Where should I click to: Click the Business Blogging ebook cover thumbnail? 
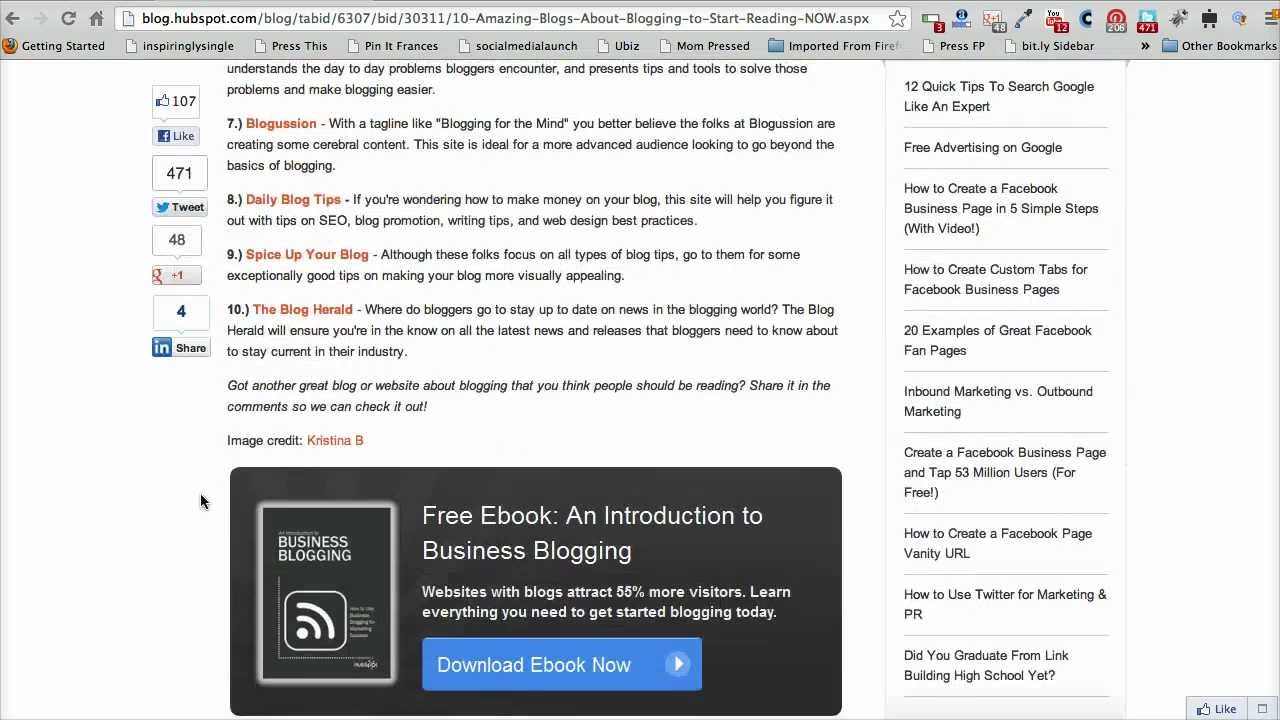[326, 594]
